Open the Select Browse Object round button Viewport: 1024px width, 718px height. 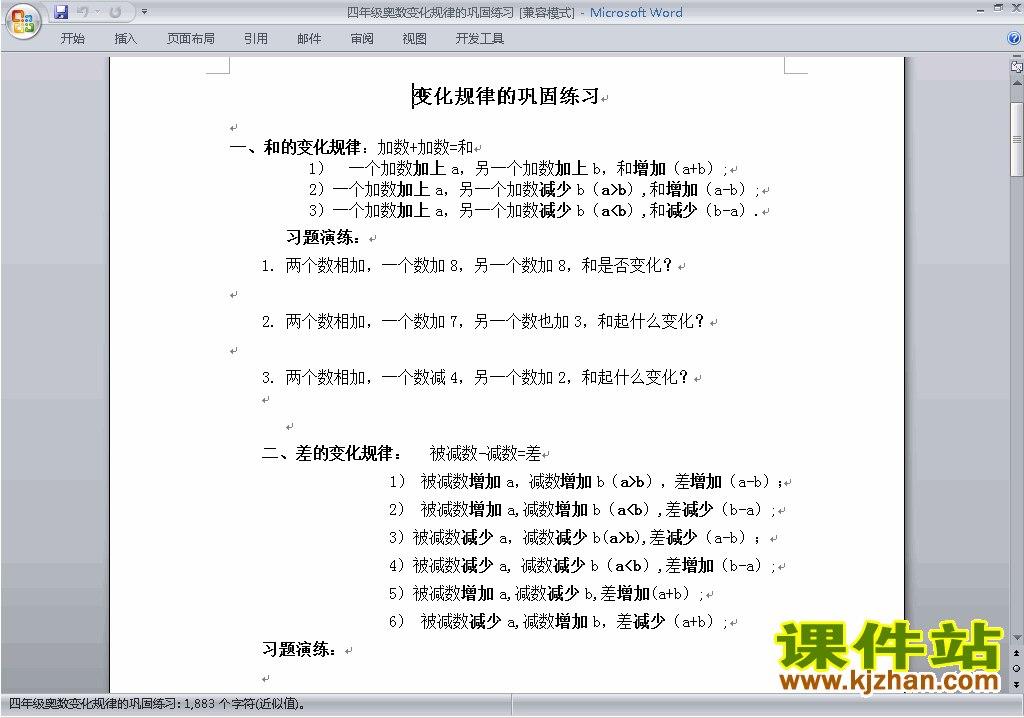tap(1016, 668)
